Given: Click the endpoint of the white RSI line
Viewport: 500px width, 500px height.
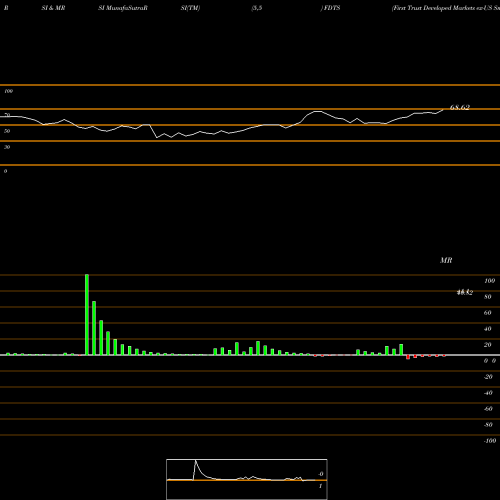Looking at the screenshot, I should [443, 109].
